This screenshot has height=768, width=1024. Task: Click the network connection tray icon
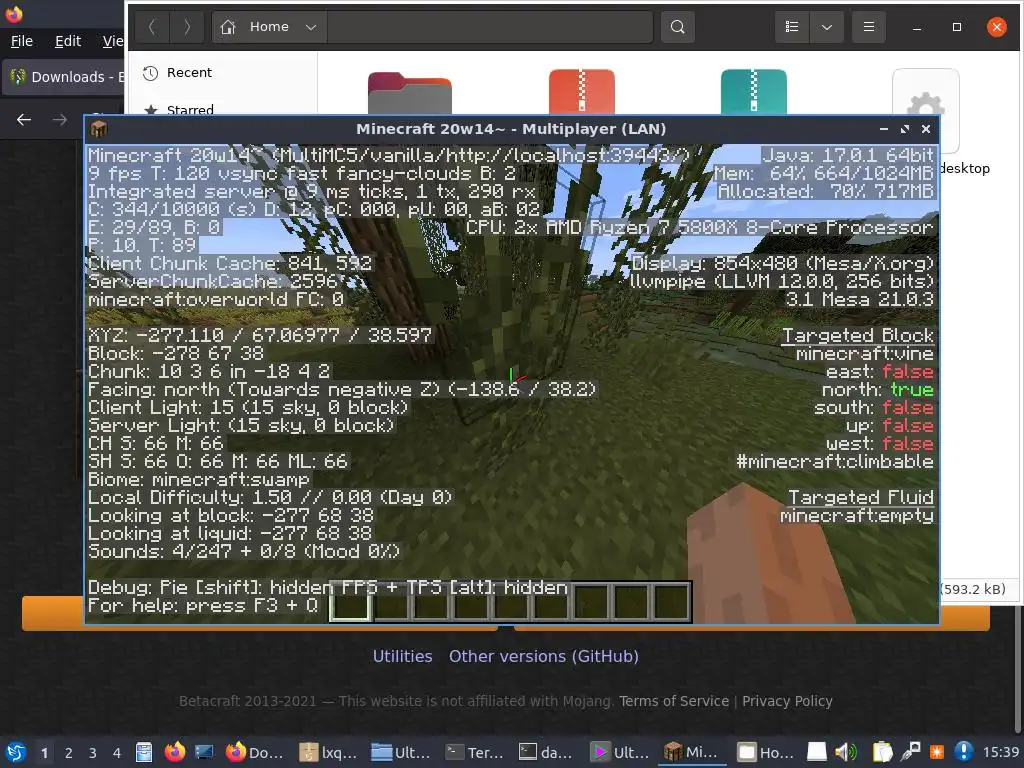pos(910,752)
